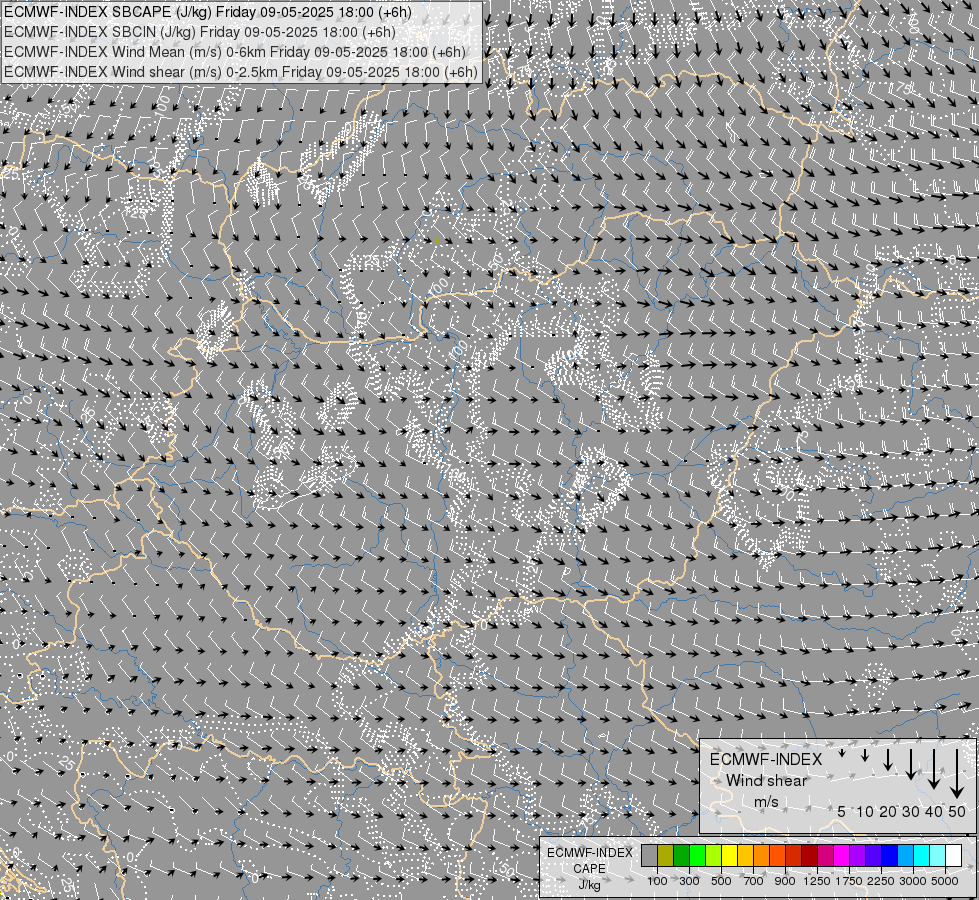
Task: Click the small yellow marker dot on the map
Action: [437, 240]
